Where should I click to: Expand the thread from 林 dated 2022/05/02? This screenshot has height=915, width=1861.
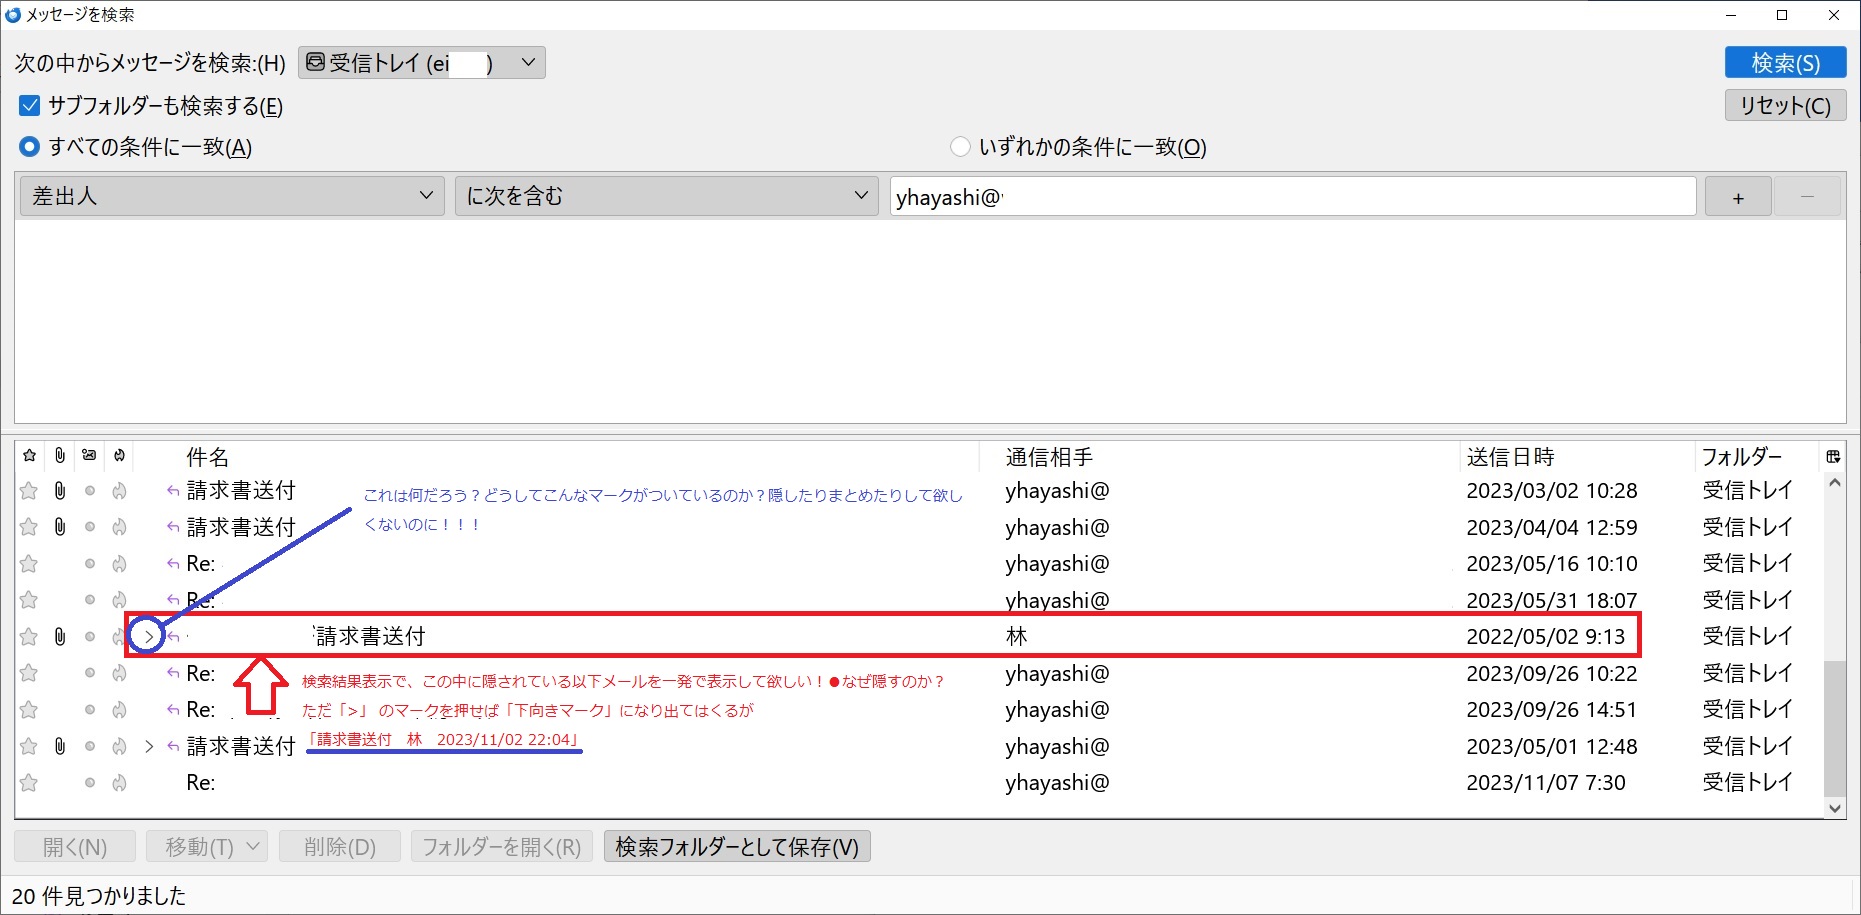(x=149, y=636)
